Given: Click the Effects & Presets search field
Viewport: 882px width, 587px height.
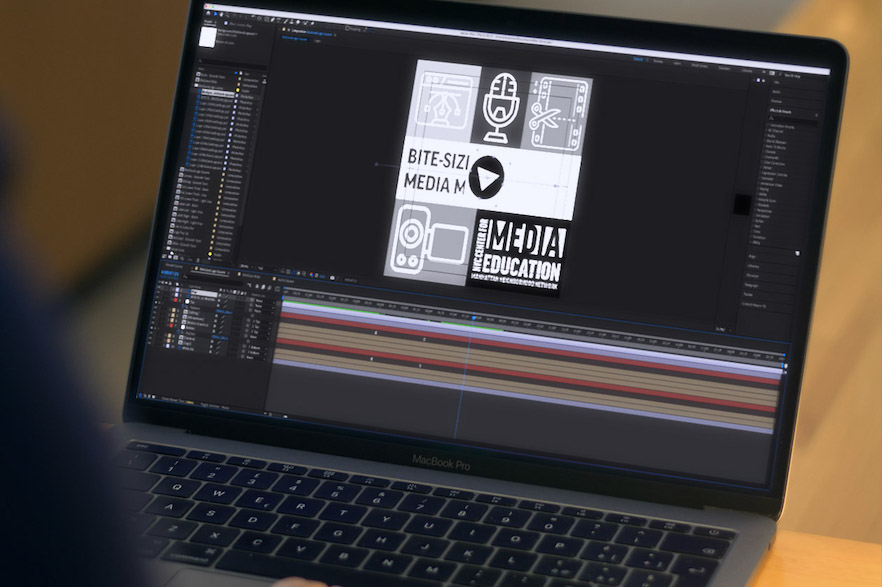Looking at the screenshot, I should tap(793, 119).
